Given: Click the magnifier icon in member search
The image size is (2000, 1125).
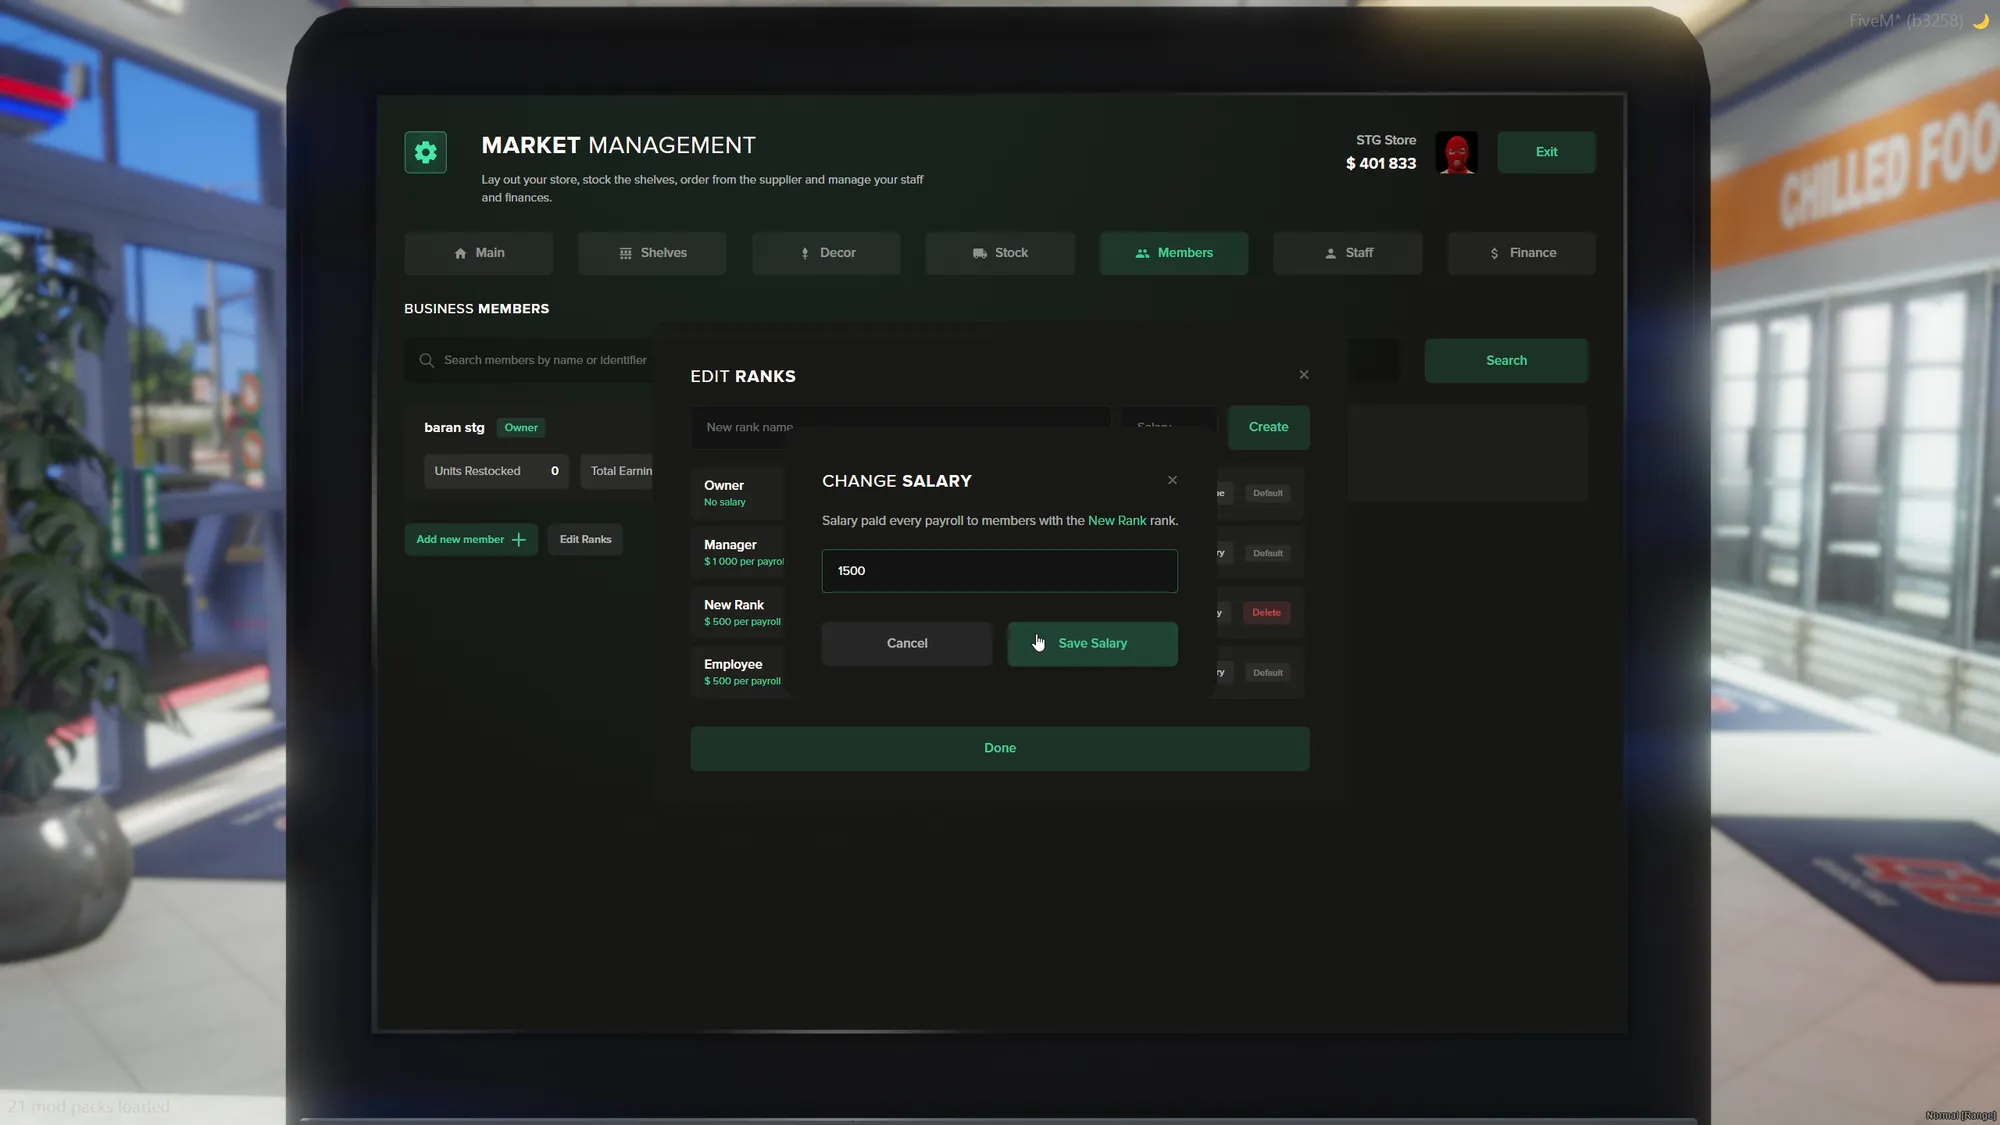Looking at the screenshot, I should pos(427,360).
